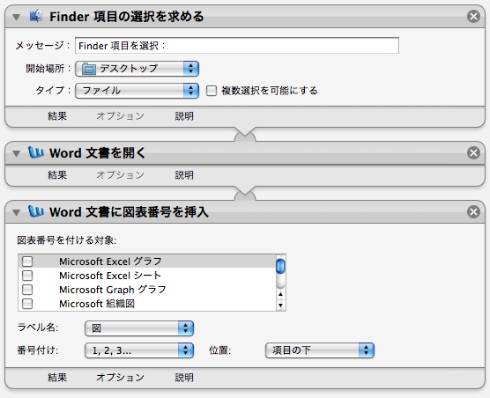Viewport: 490px width, 398px height.
Task: Remove the 'Word 文書を開く' action
Action: click(473, 153)
